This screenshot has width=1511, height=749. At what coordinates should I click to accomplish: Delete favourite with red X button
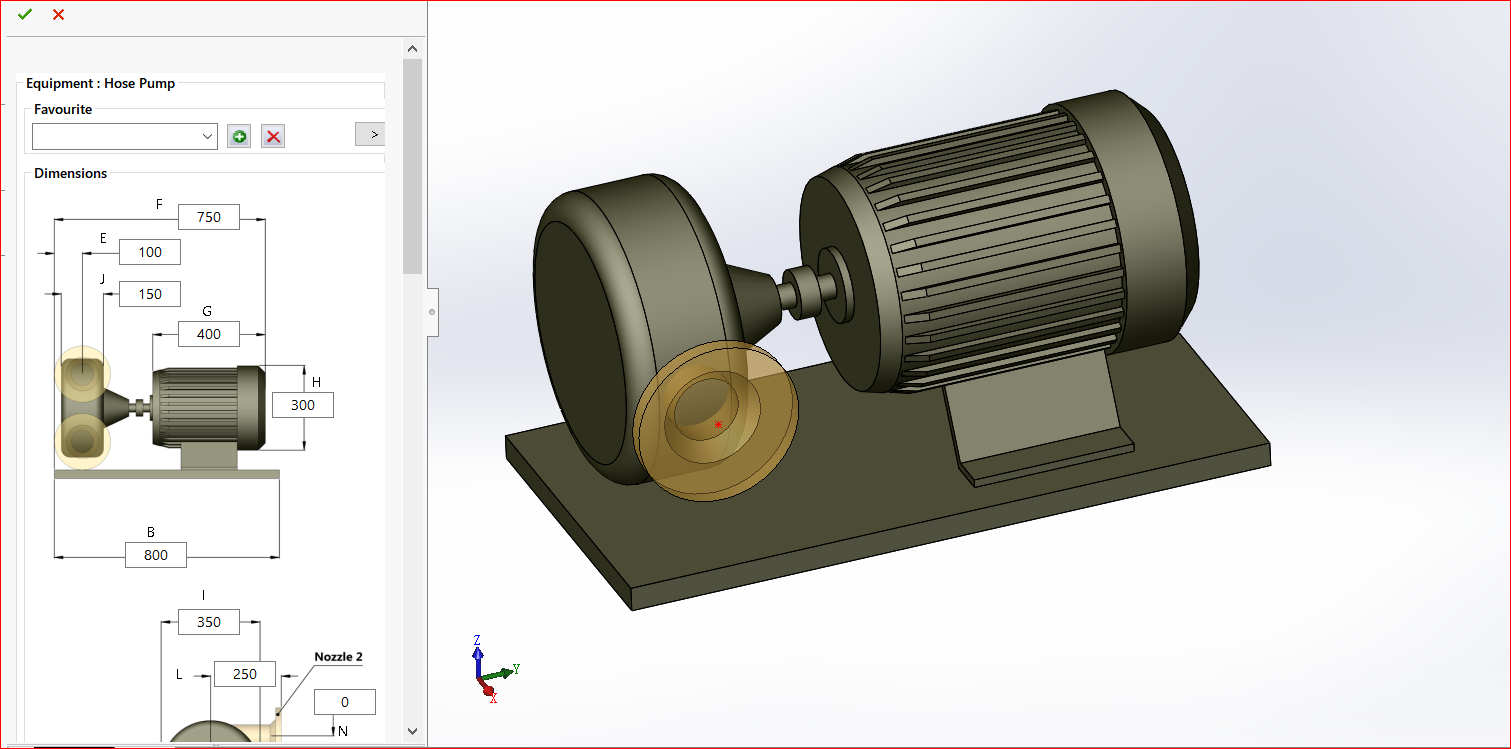(x=273, y=136)
